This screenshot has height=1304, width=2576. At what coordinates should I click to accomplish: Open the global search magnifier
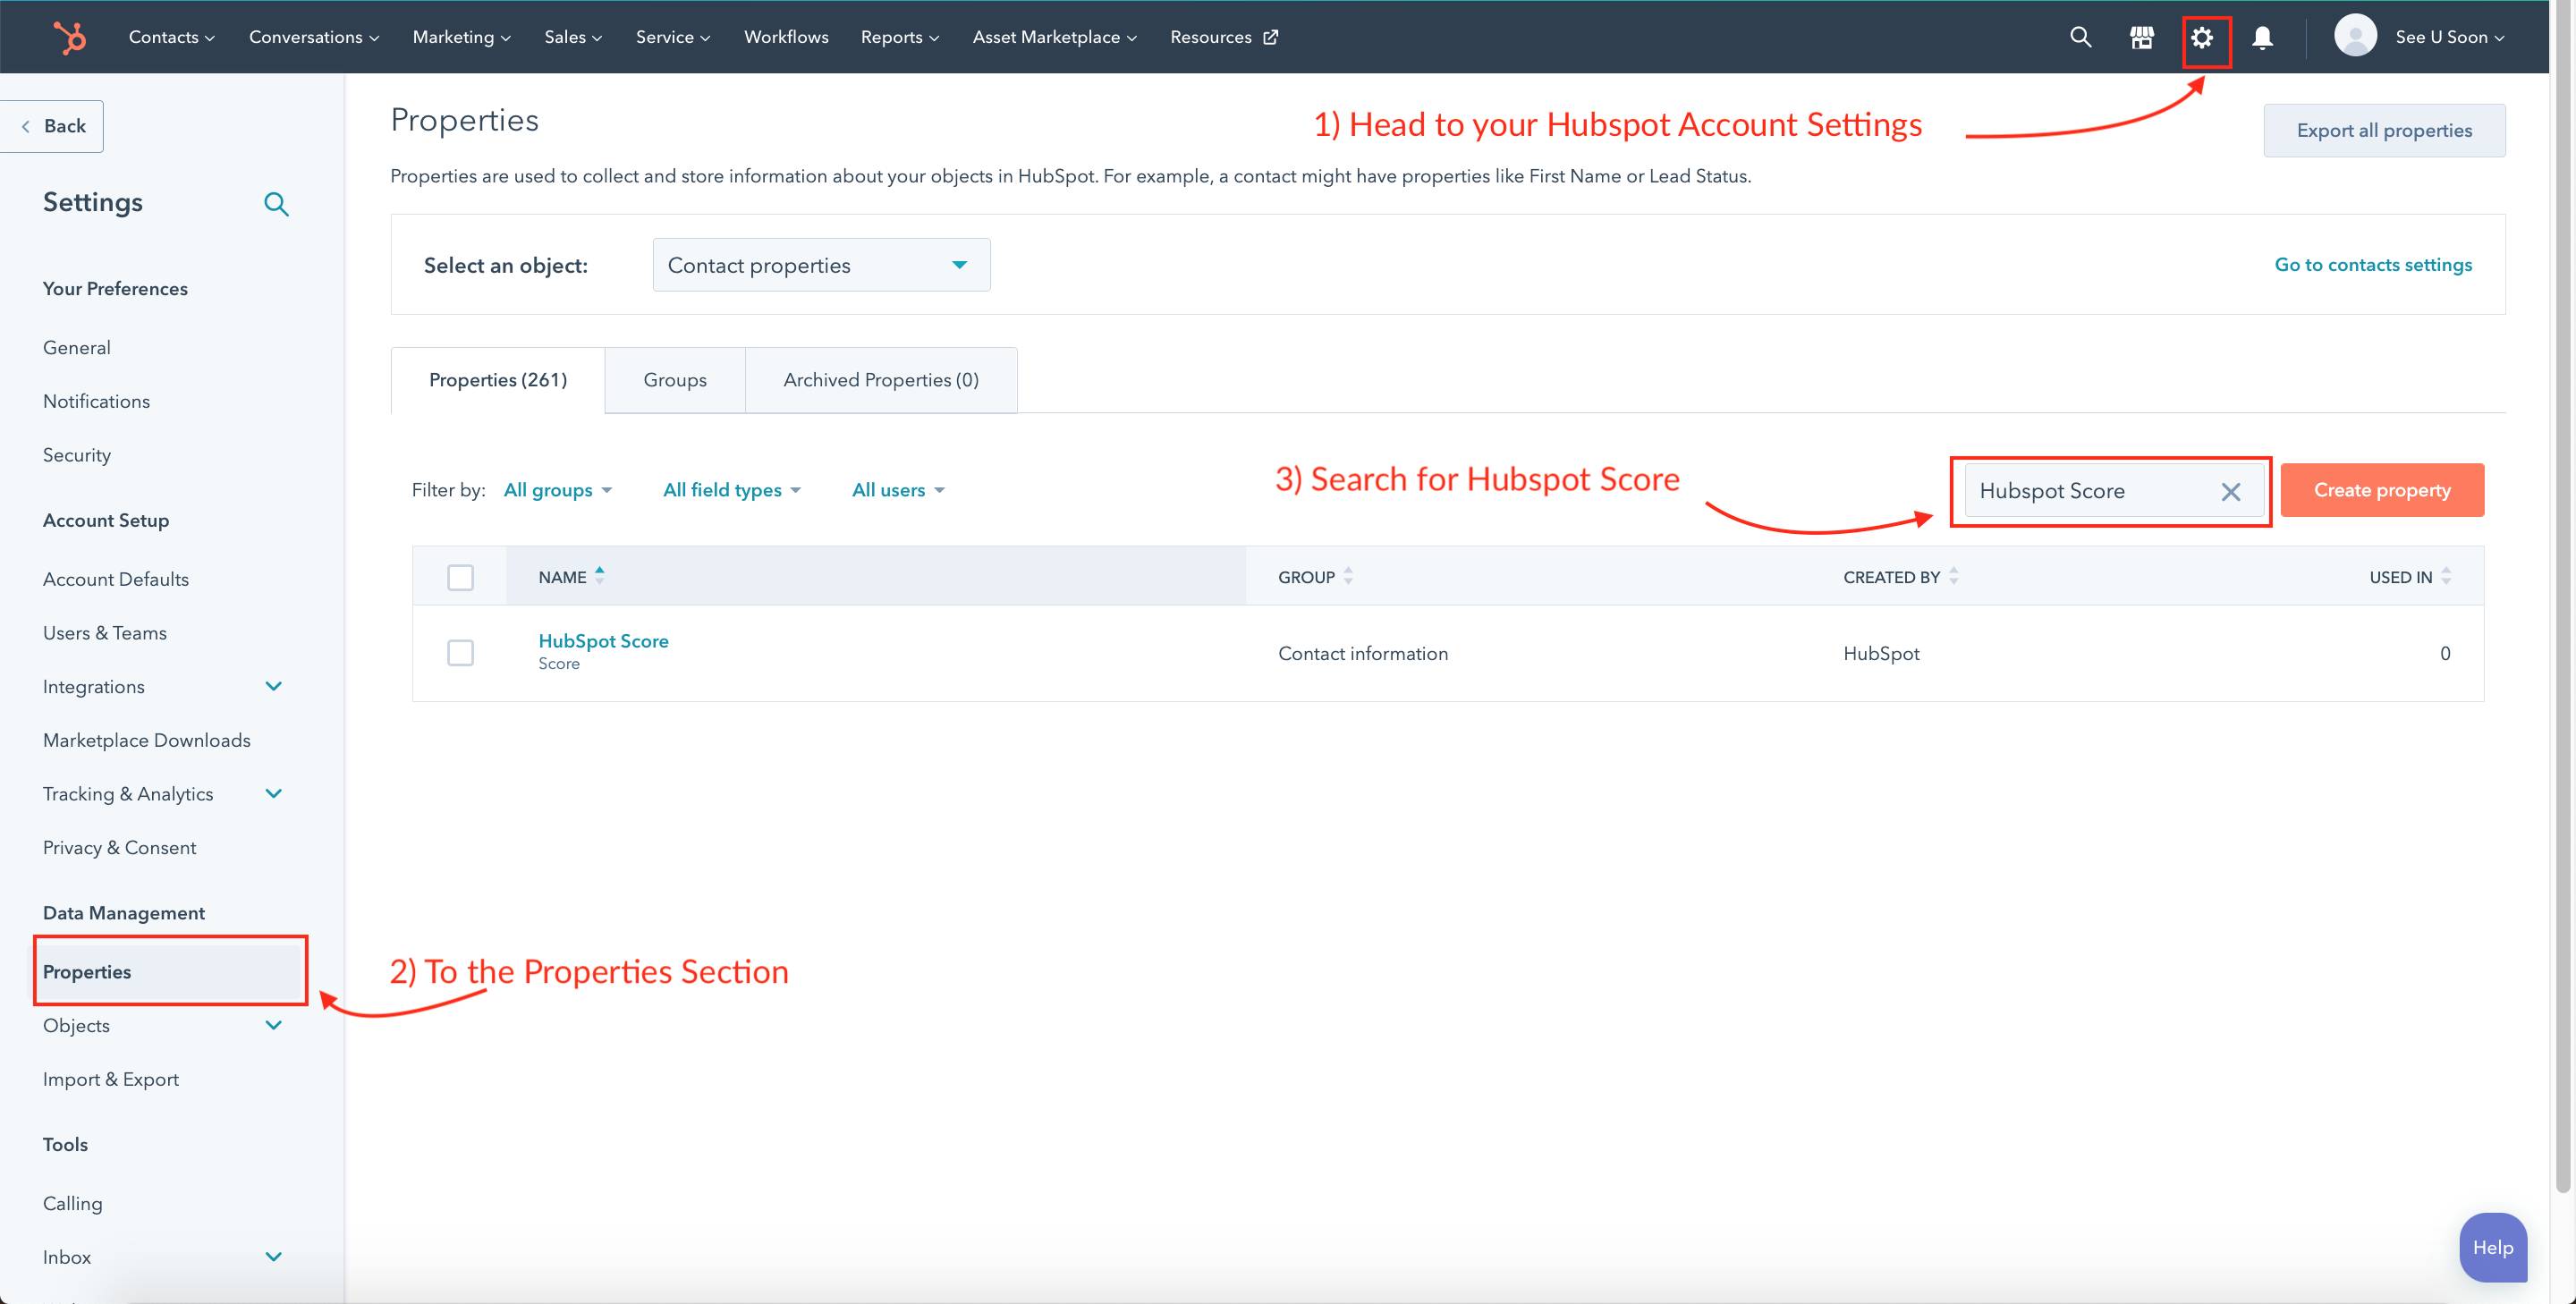(2080, 37)
